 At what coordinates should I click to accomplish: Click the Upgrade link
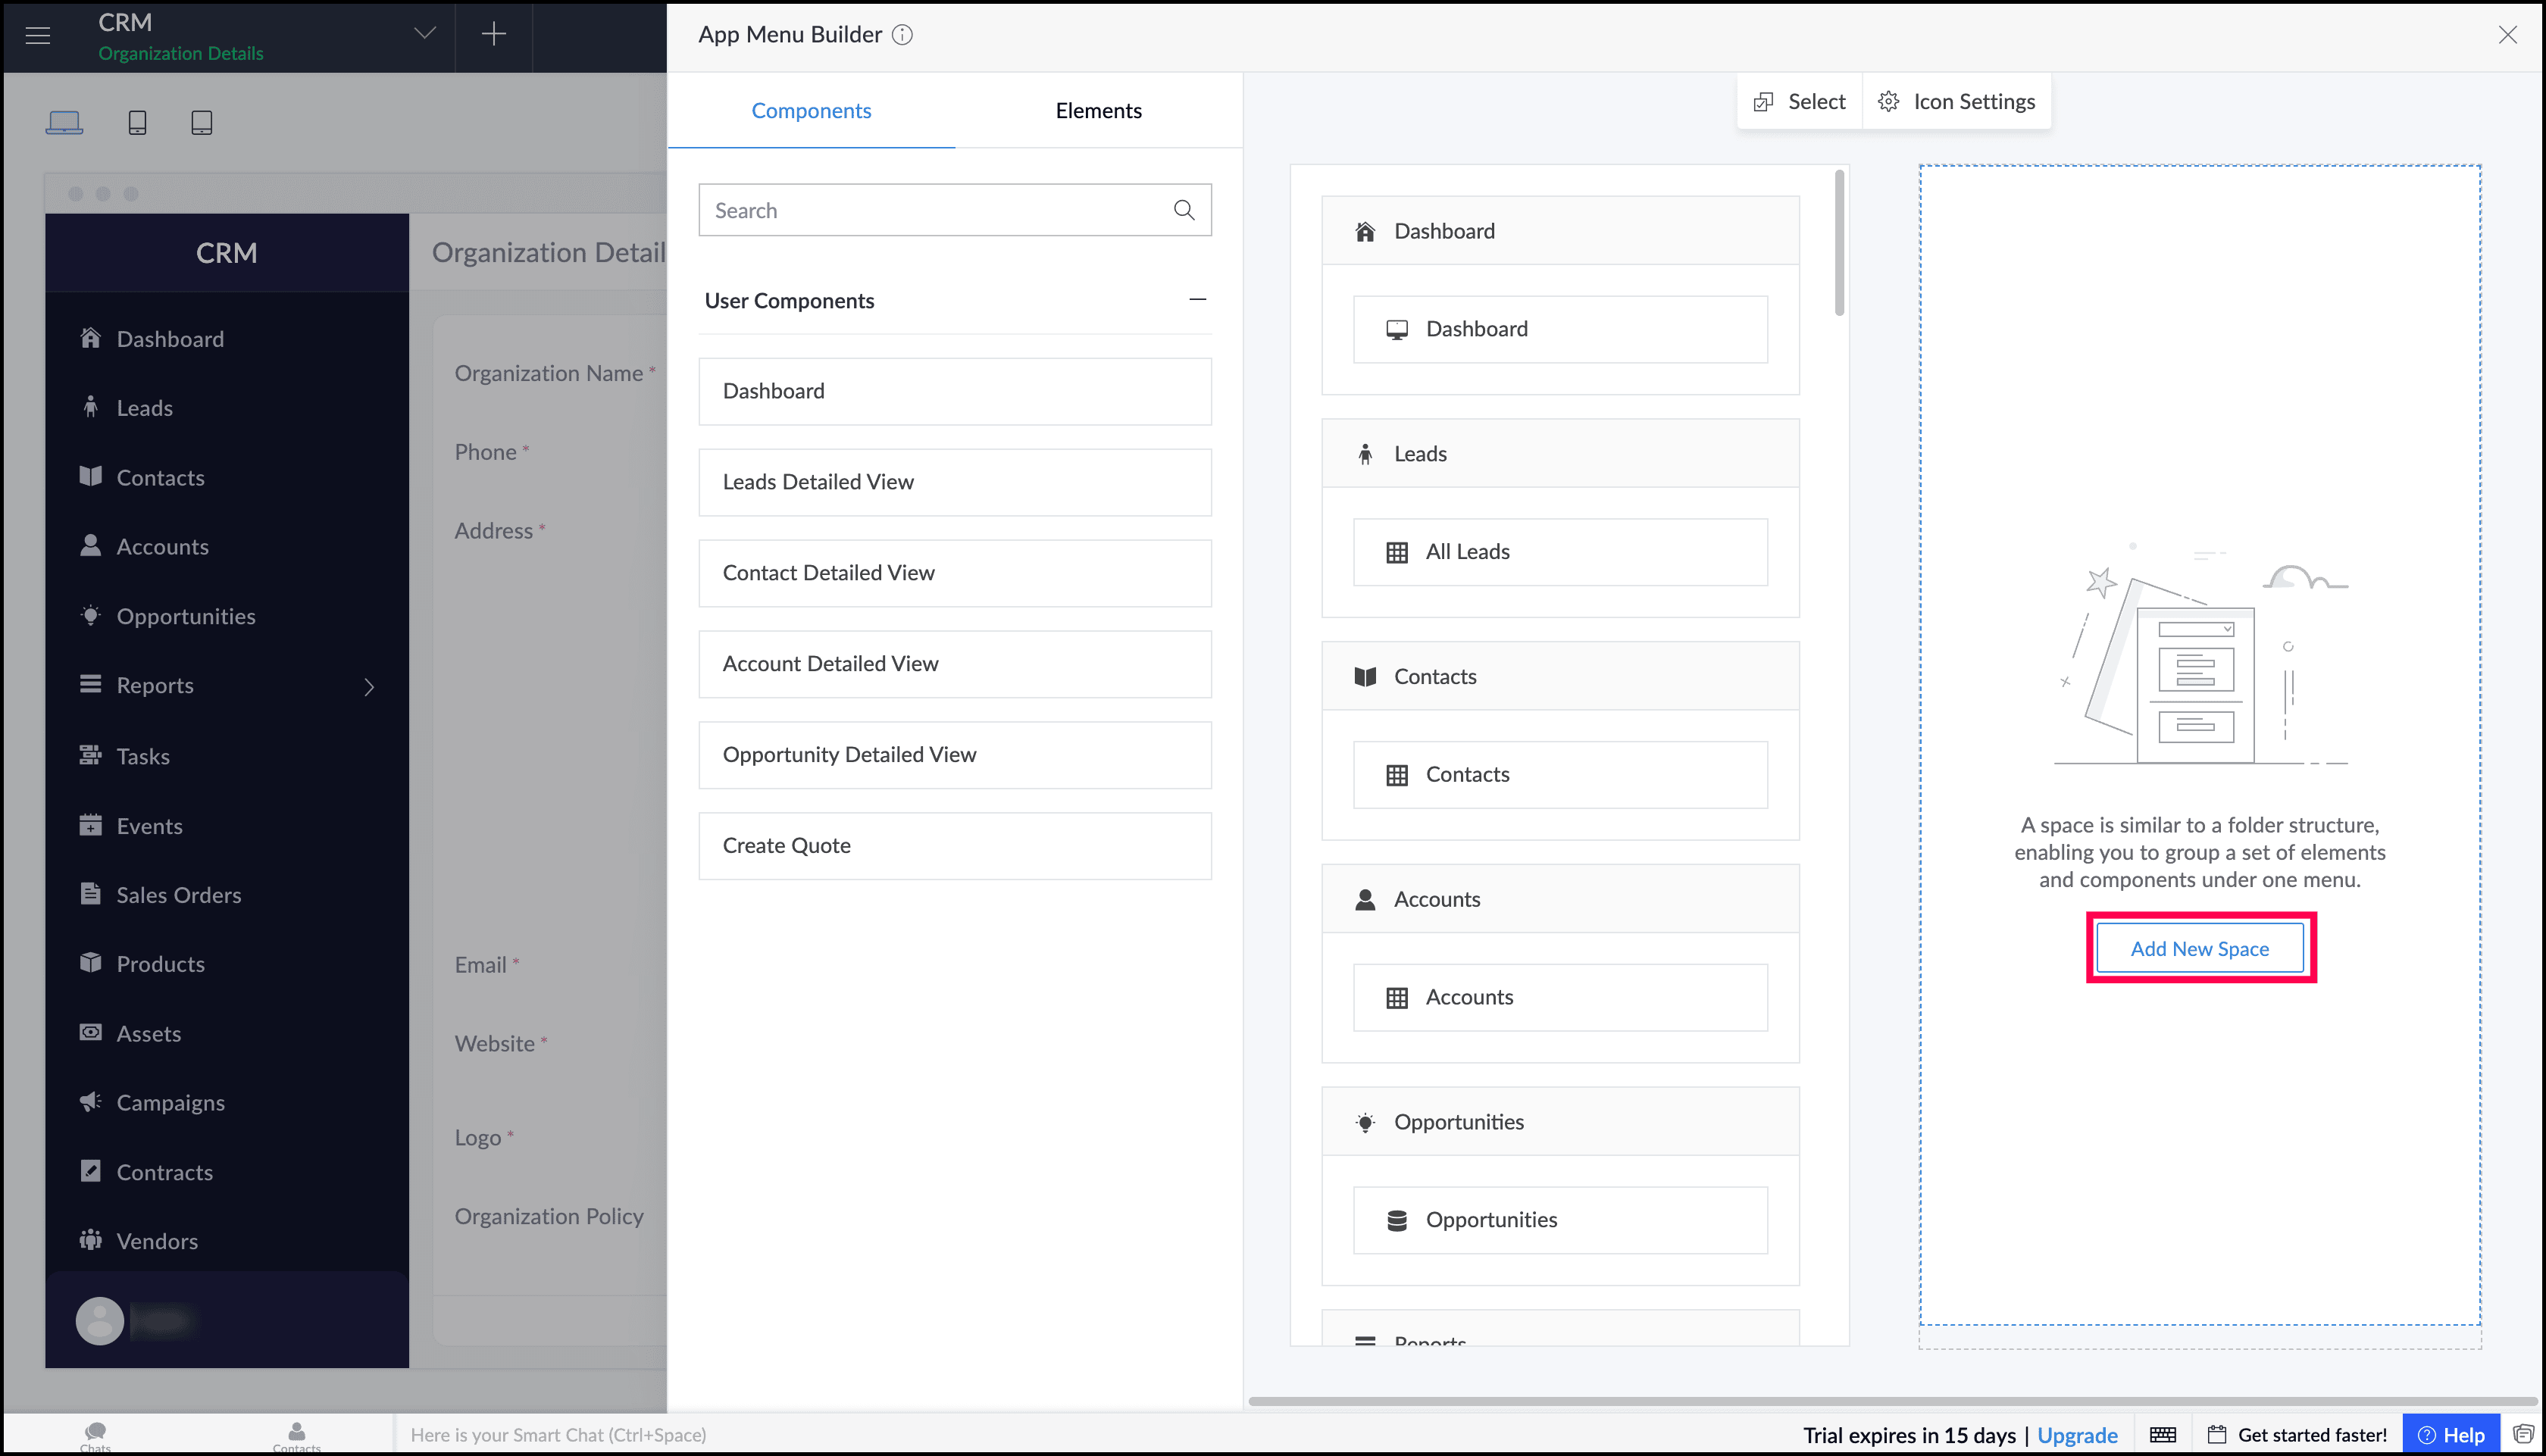pyautogui.click(x=2077, y=1434)
